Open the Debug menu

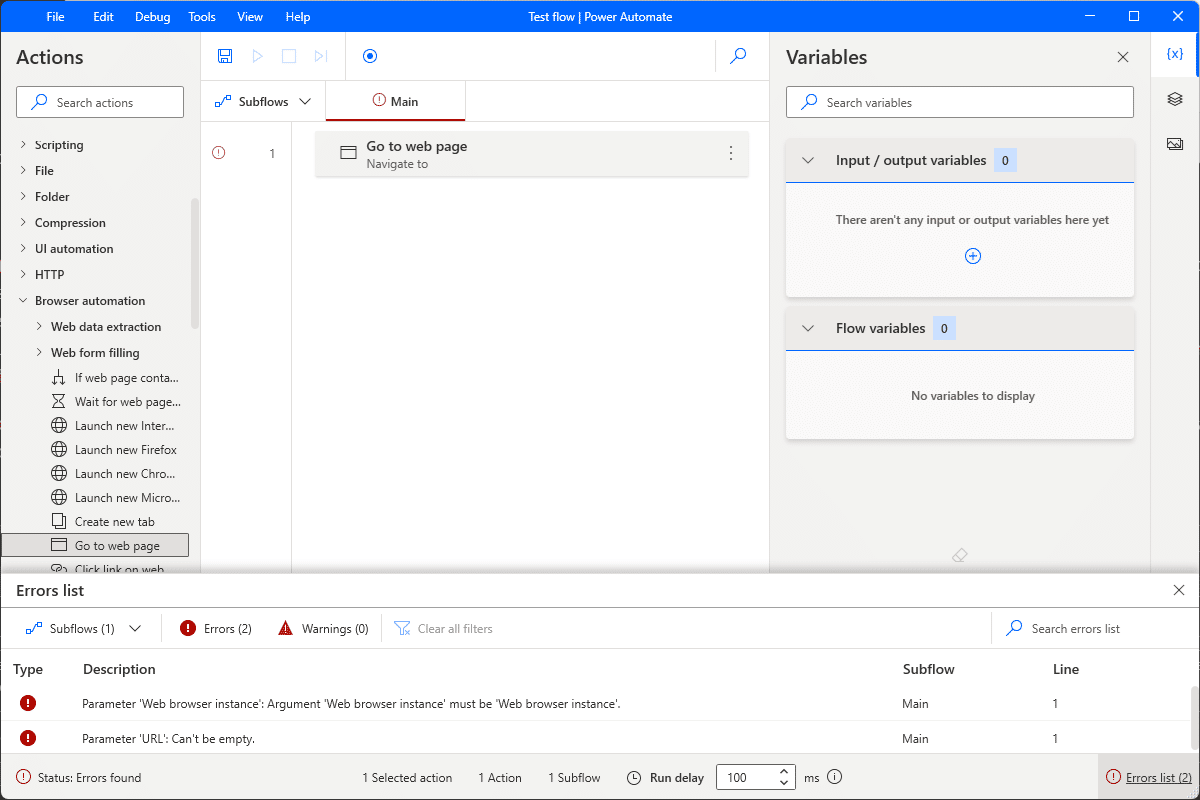coord(152,16)
